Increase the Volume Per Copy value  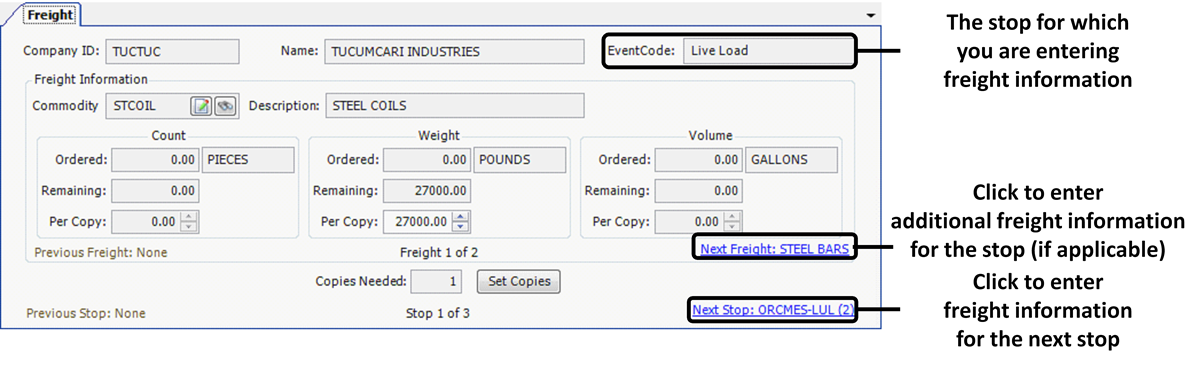[x=733, y=217]
